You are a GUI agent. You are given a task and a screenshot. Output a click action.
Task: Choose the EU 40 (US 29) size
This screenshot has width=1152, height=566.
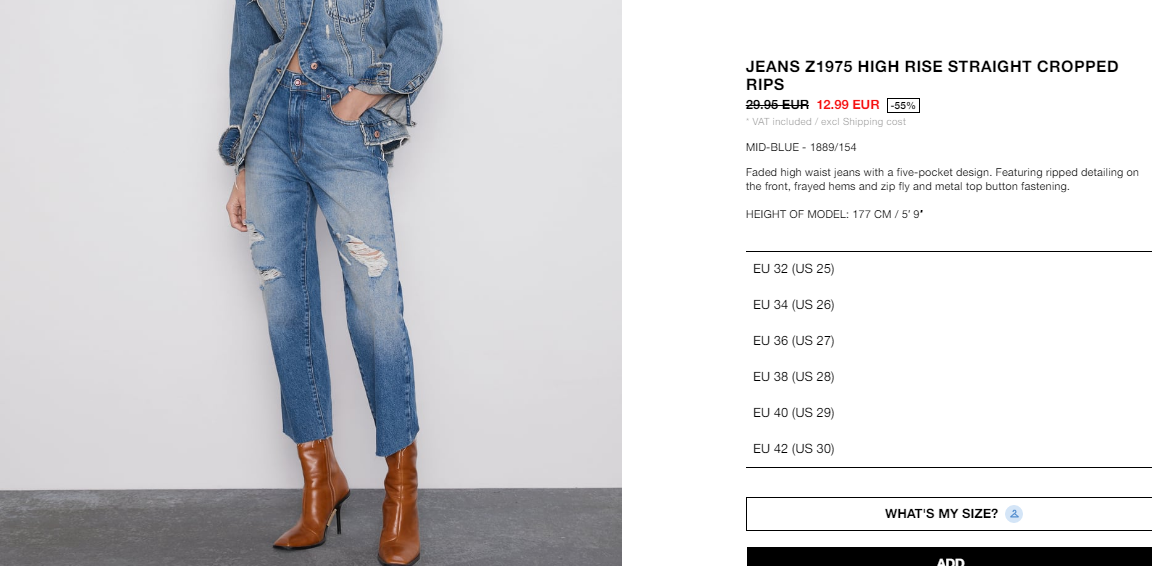click(948, 413)
